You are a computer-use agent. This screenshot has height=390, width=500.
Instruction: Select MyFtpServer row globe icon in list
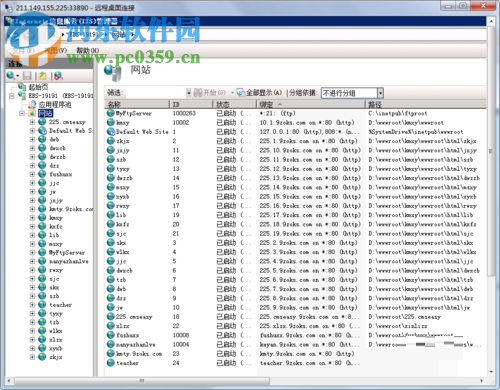pyautogui.click(x=111, y=113)
